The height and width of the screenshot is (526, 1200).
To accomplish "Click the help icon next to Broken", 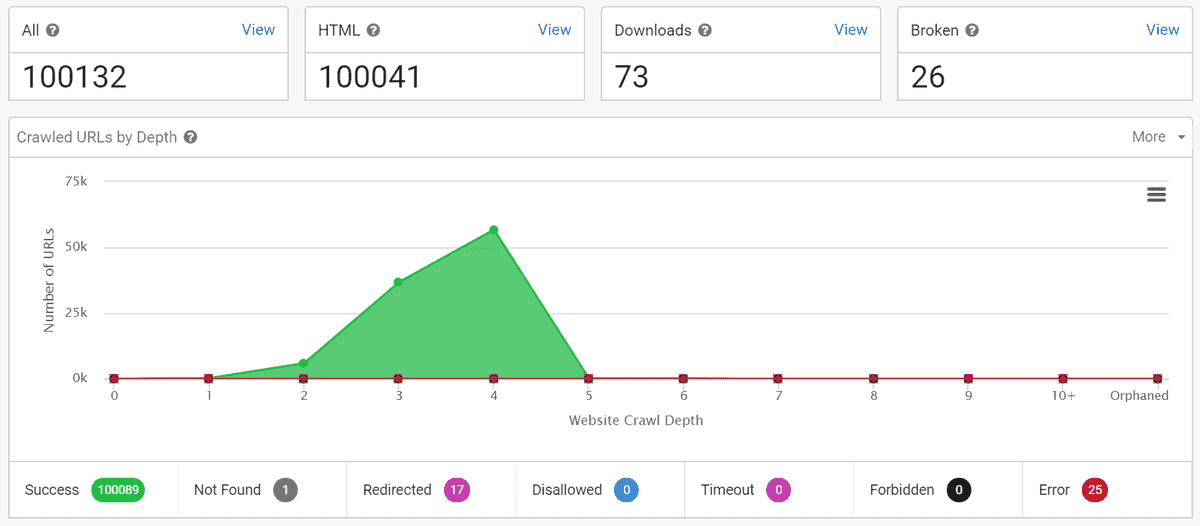I will tap(972, 30).
